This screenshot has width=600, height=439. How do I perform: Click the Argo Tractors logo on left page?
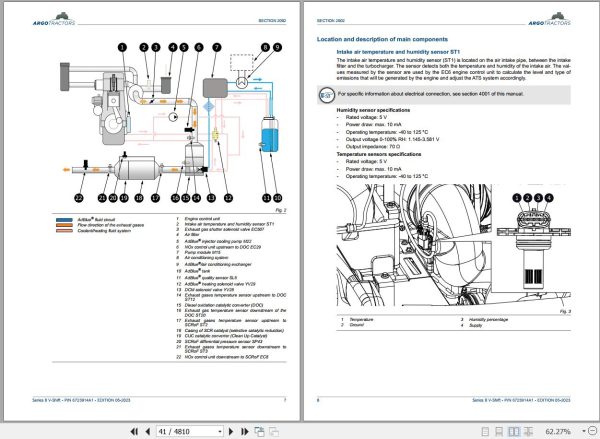(x=54, y=19)
